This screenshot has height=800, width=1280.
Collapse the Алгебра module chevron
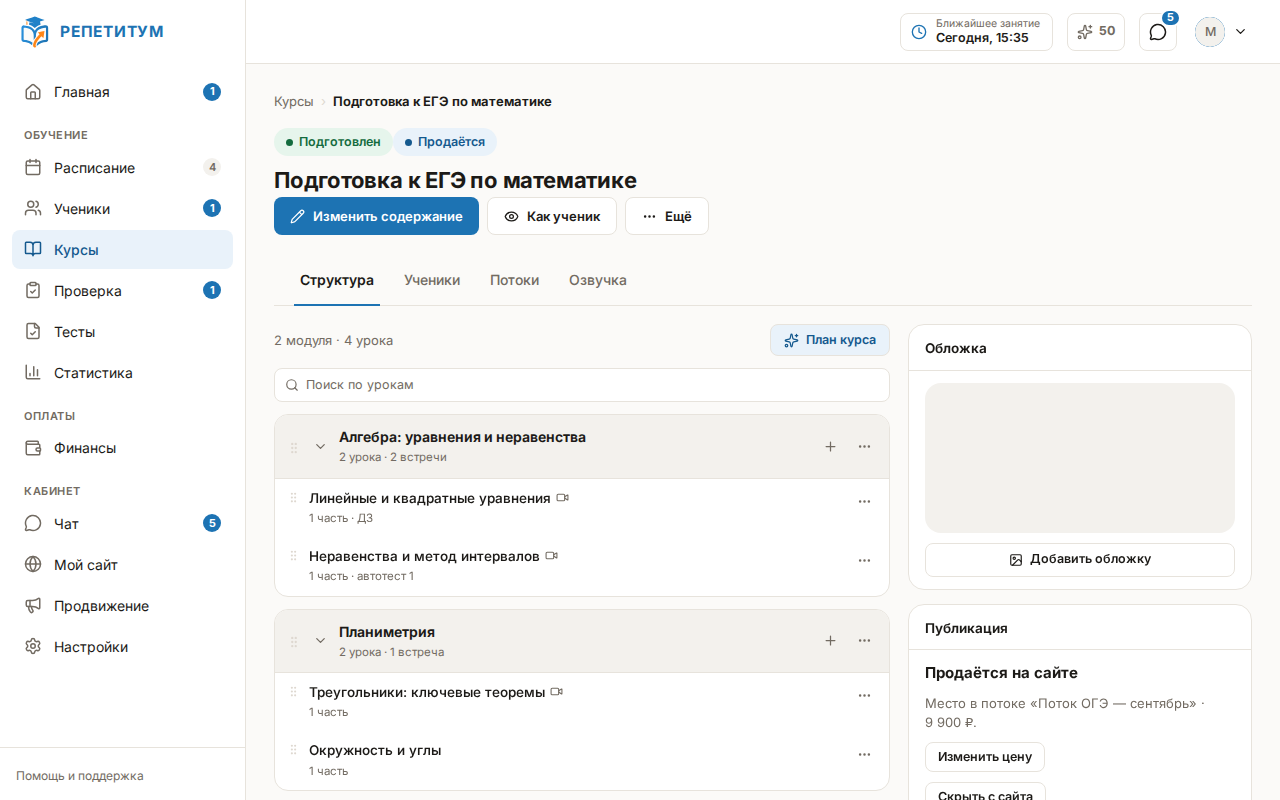pyautogui.click(x=320, y=447)
